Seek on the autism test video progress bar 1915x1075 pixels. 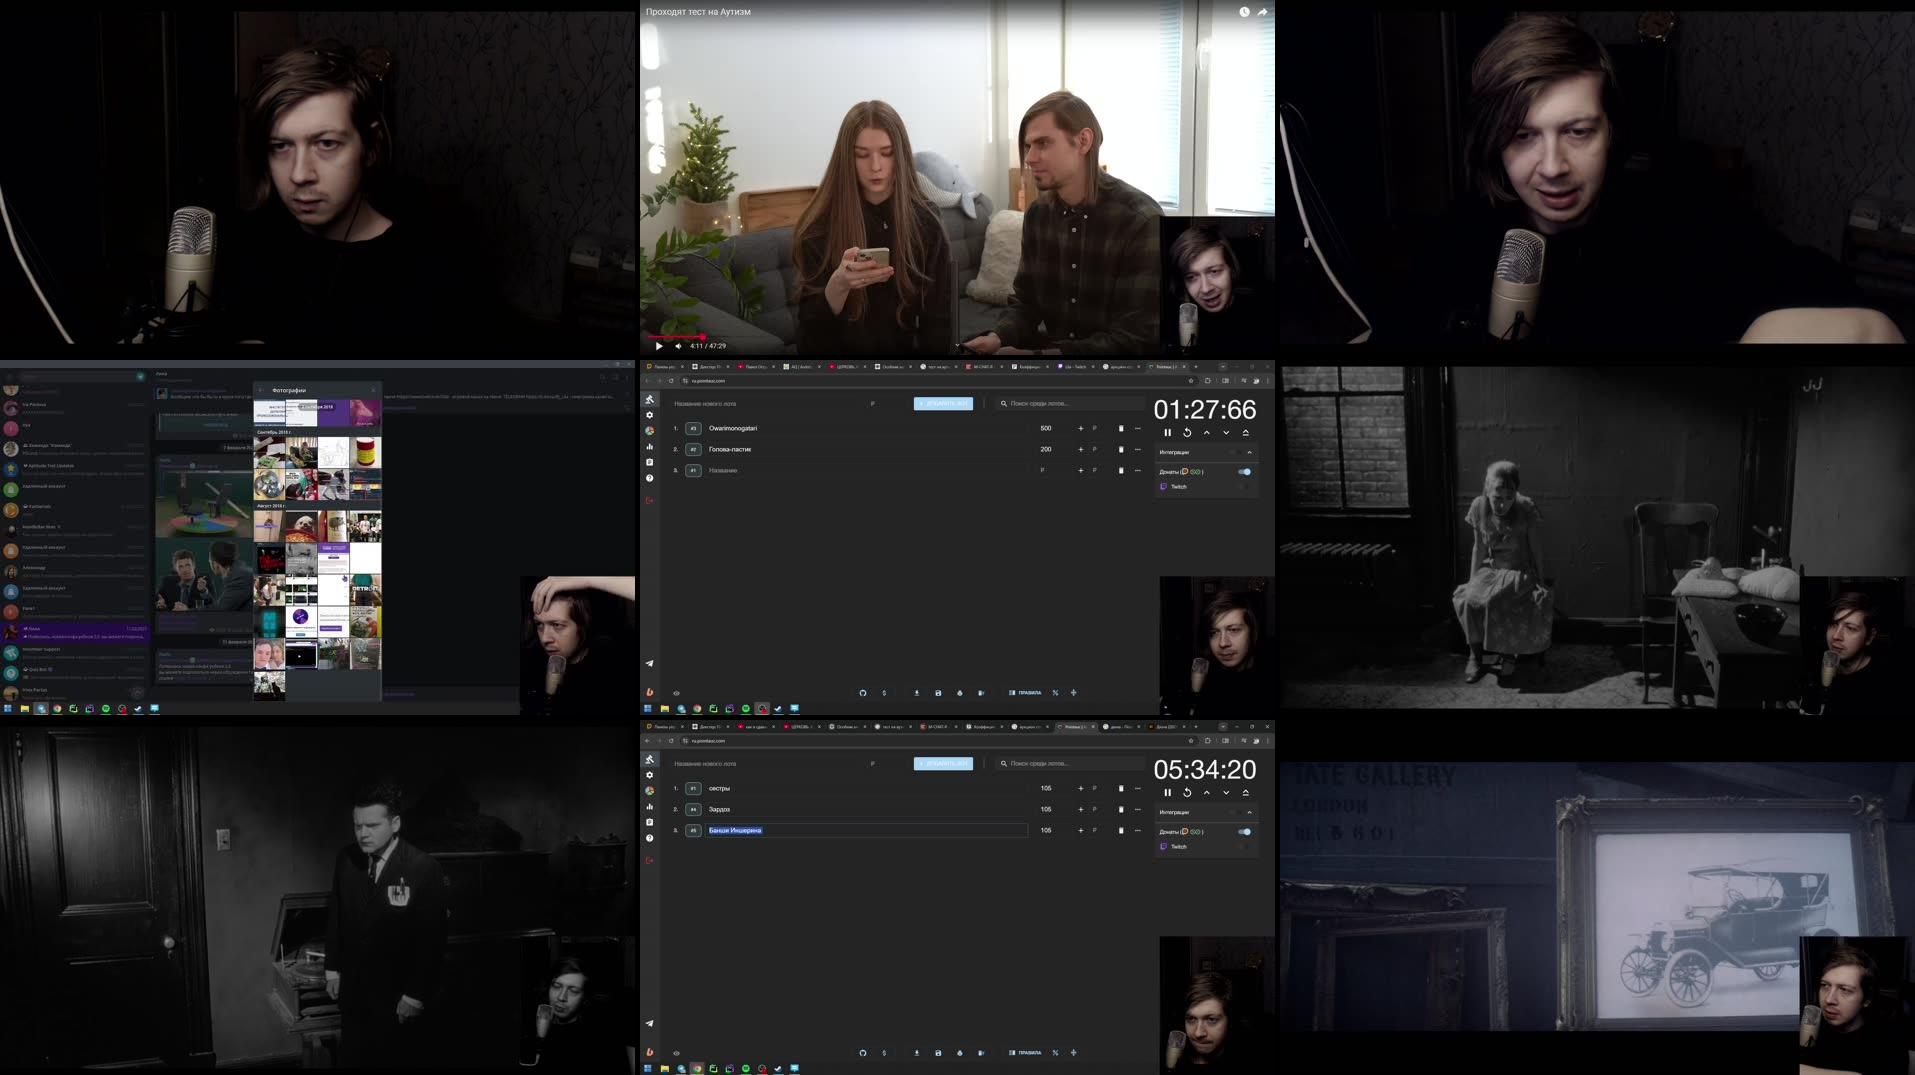point(956,337)
